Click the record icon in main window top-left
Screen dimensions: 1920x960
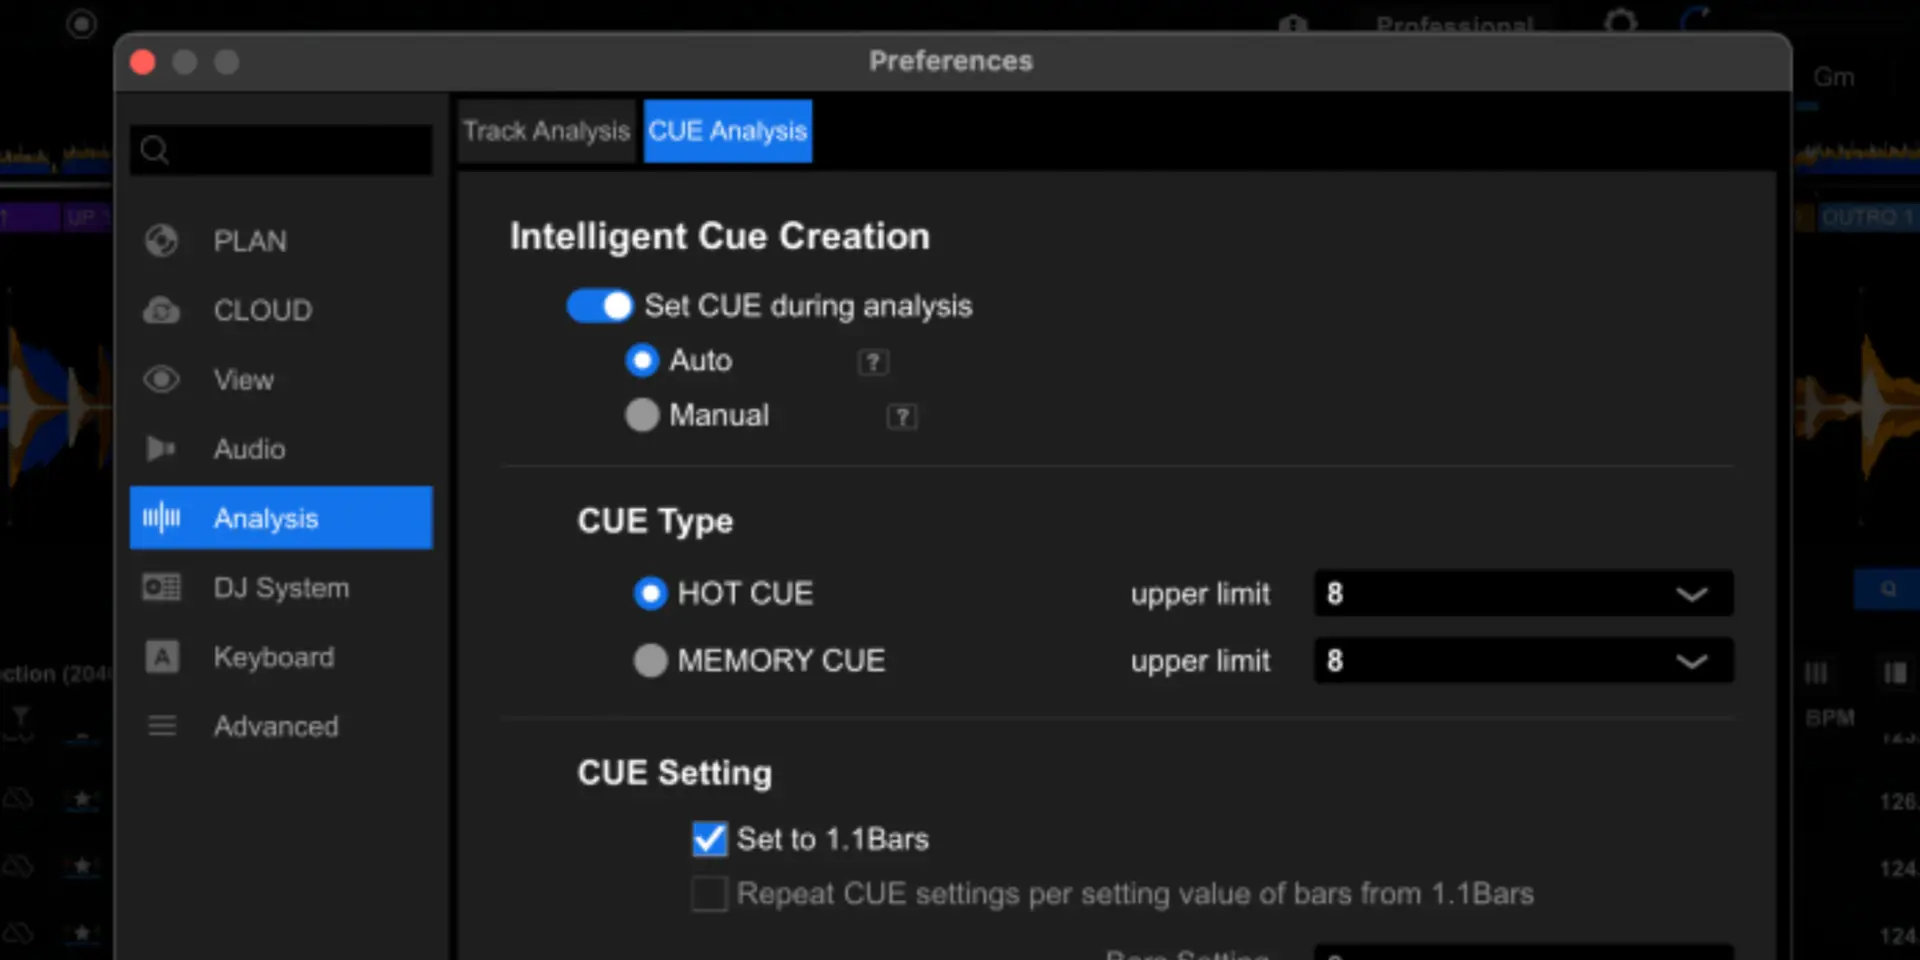point(82,23)
